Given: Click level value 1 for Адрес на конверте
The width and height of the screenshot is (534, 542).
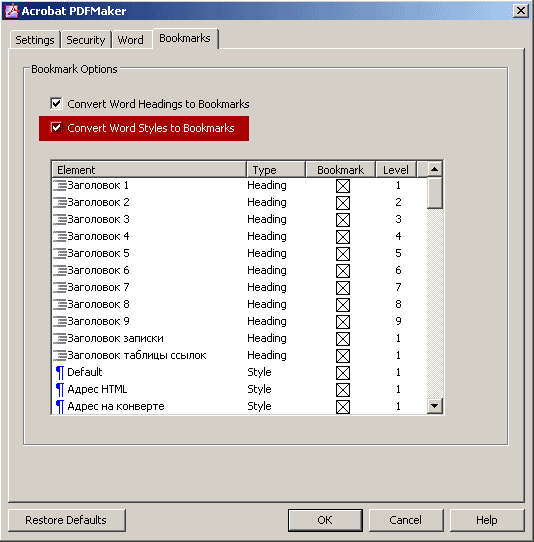Looking at the screenshot, I should tap(398, 406).
